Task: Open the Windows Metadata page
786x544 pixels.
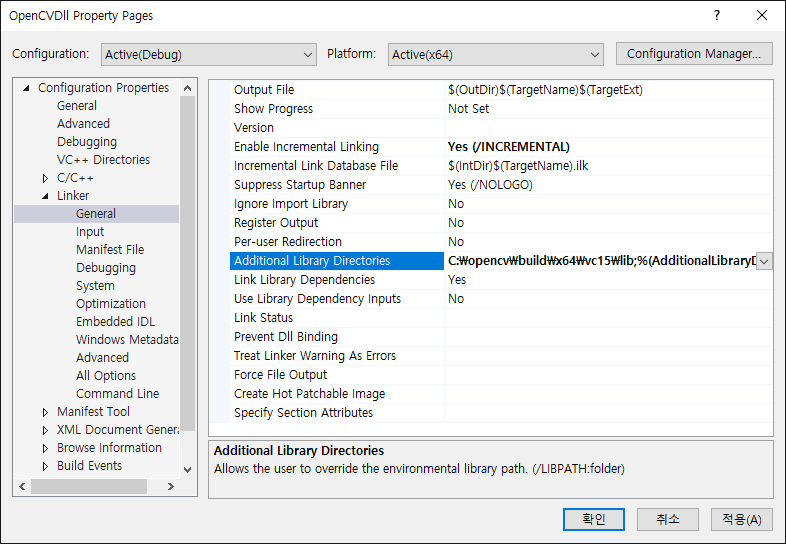Action: (127, 340)
